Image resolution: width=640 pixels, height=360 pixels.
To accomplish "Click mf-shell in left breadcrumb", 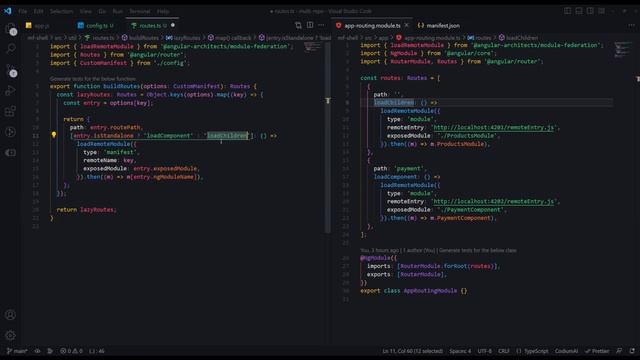I will (x=38, y=38).
